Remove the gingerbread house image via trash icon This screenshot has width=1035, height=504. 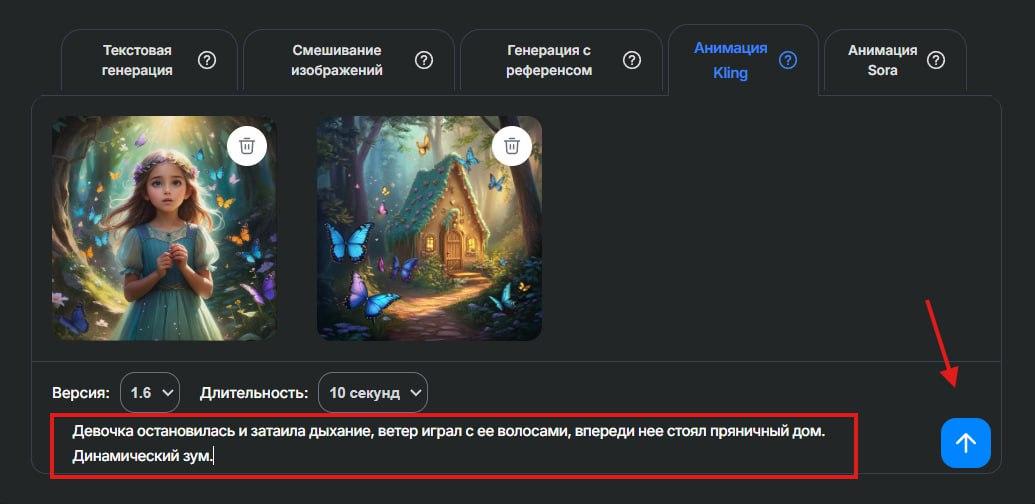512,145
